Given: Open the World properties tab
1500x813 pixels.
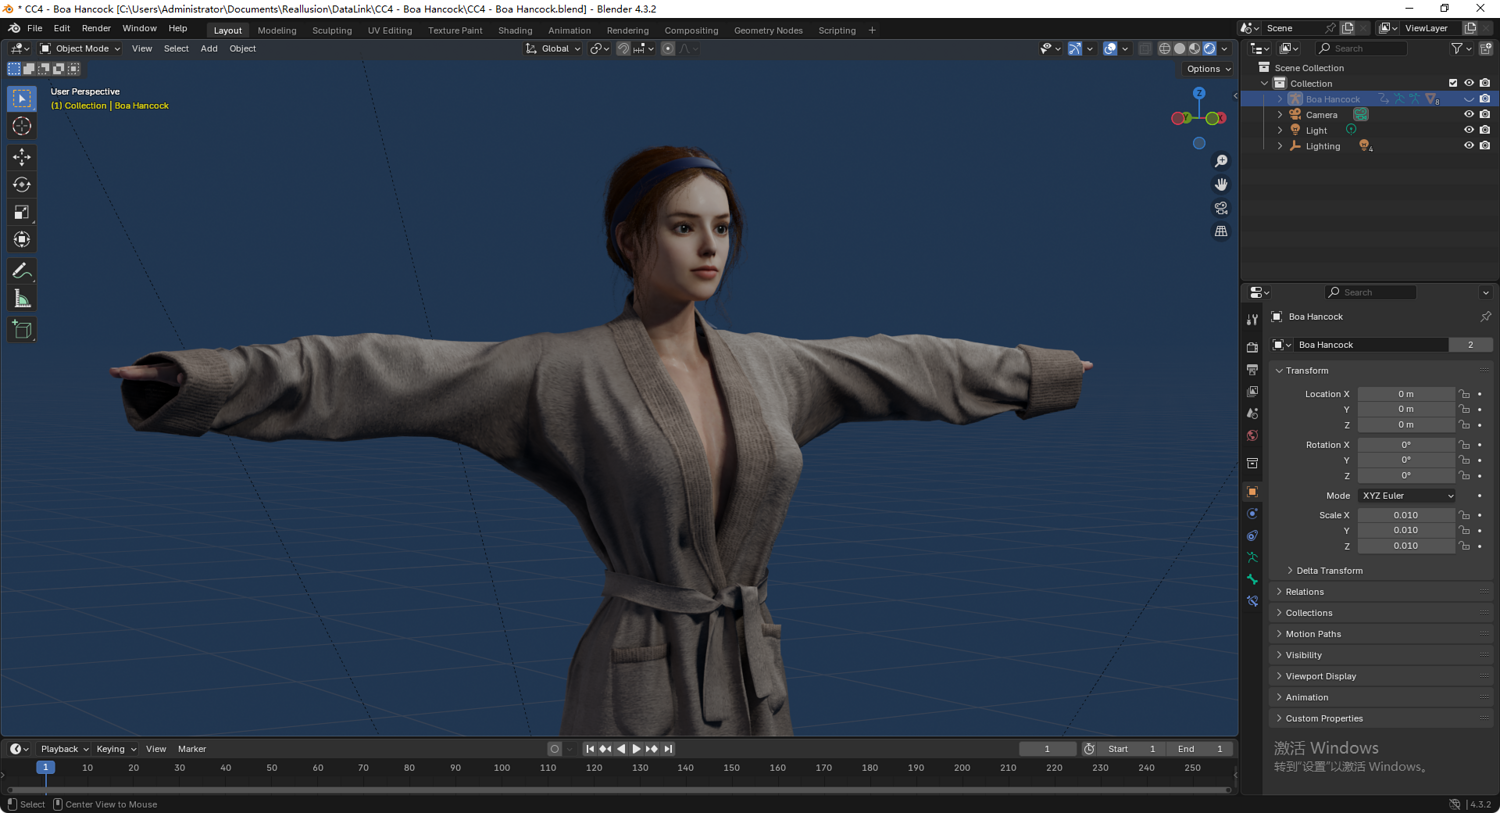Looking at the screenshot, I should click(1252, 435).
